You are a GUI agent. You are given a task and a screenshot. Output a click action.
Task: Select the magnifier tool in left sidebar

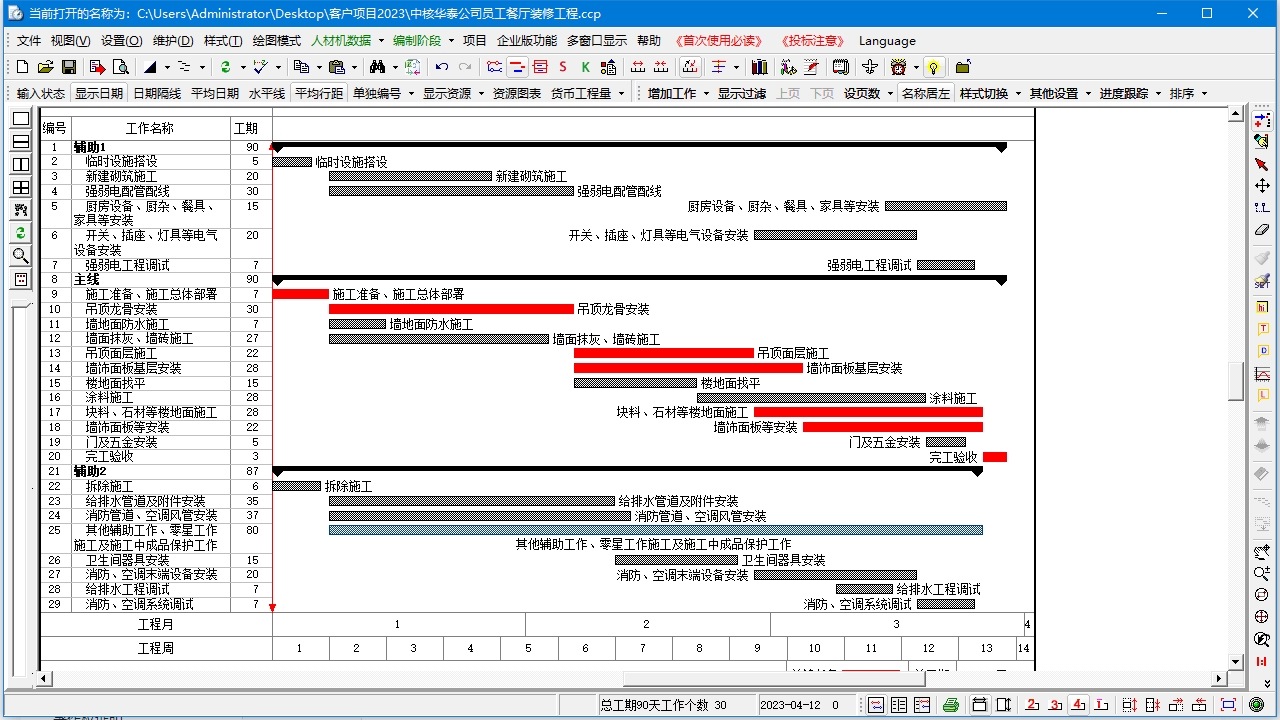(x=20, y=256)
